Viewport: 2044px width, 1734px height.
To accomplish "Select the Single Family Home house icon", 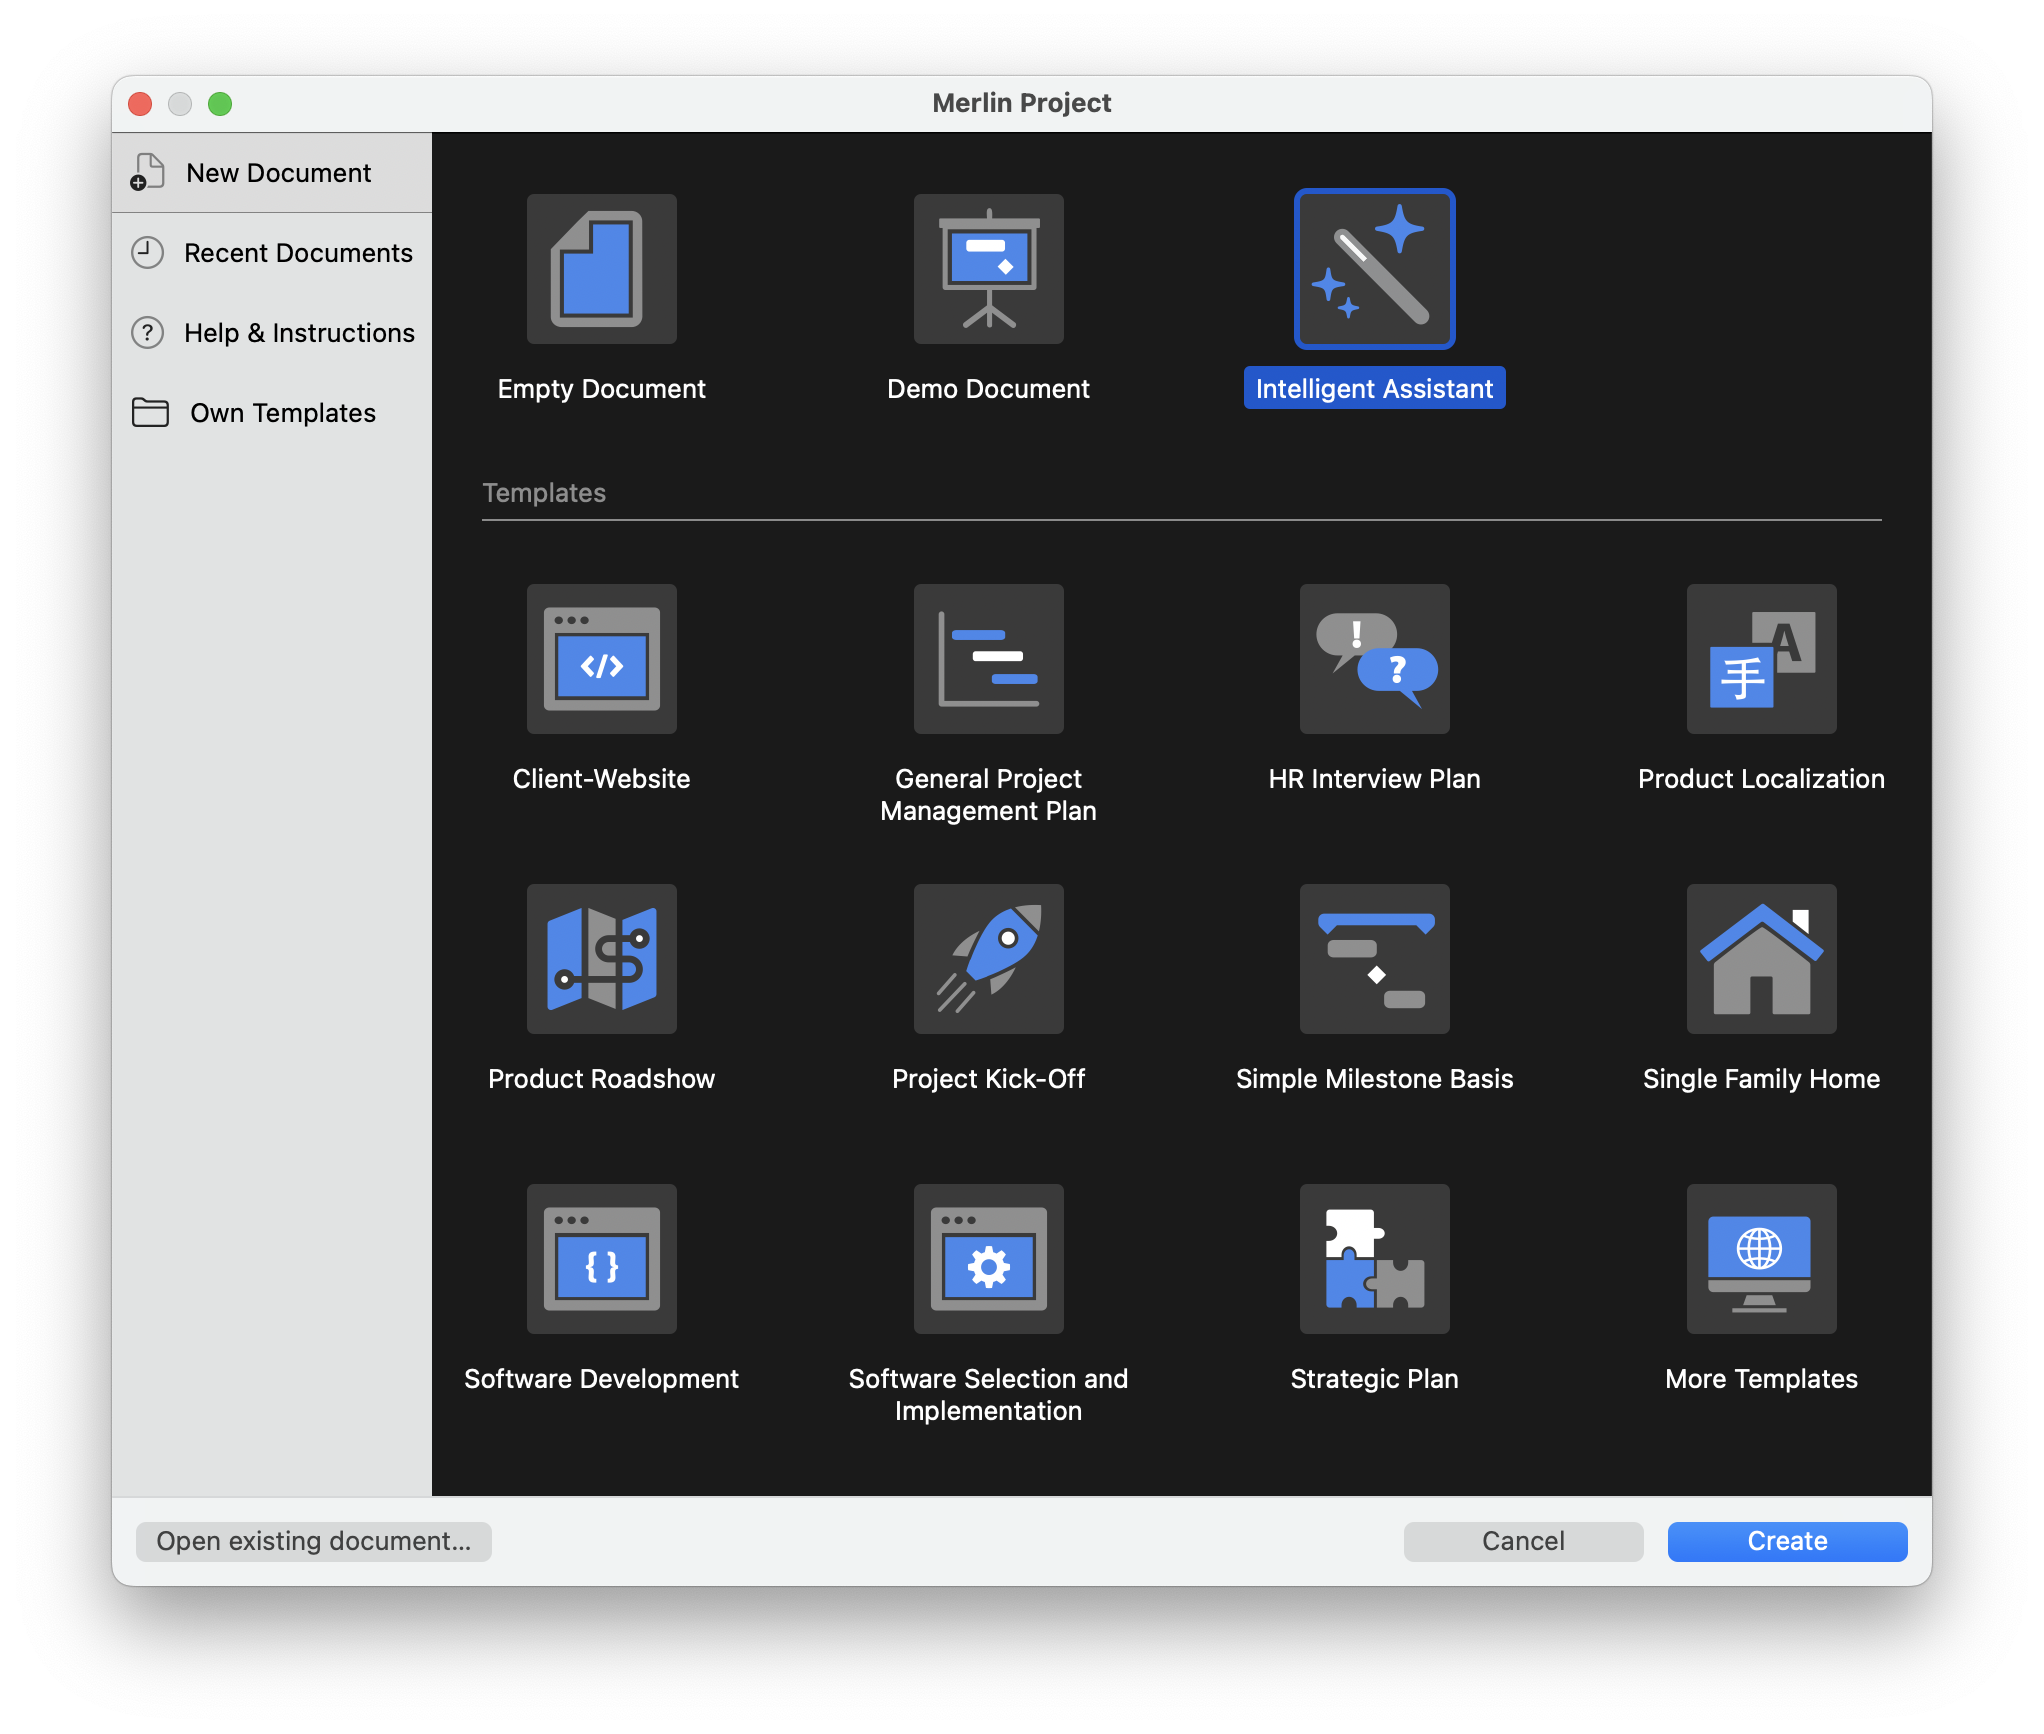I will 1760,959.
